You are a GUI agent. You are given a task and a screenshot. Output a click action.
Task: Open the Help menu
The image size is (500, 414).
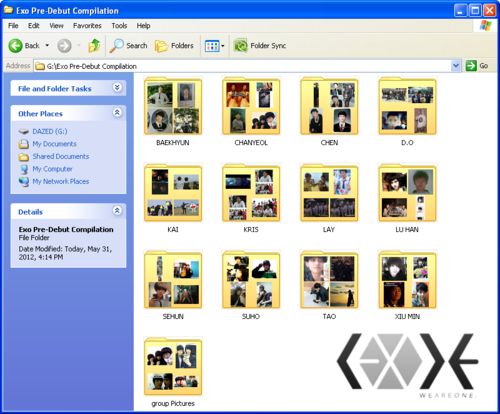143,26
